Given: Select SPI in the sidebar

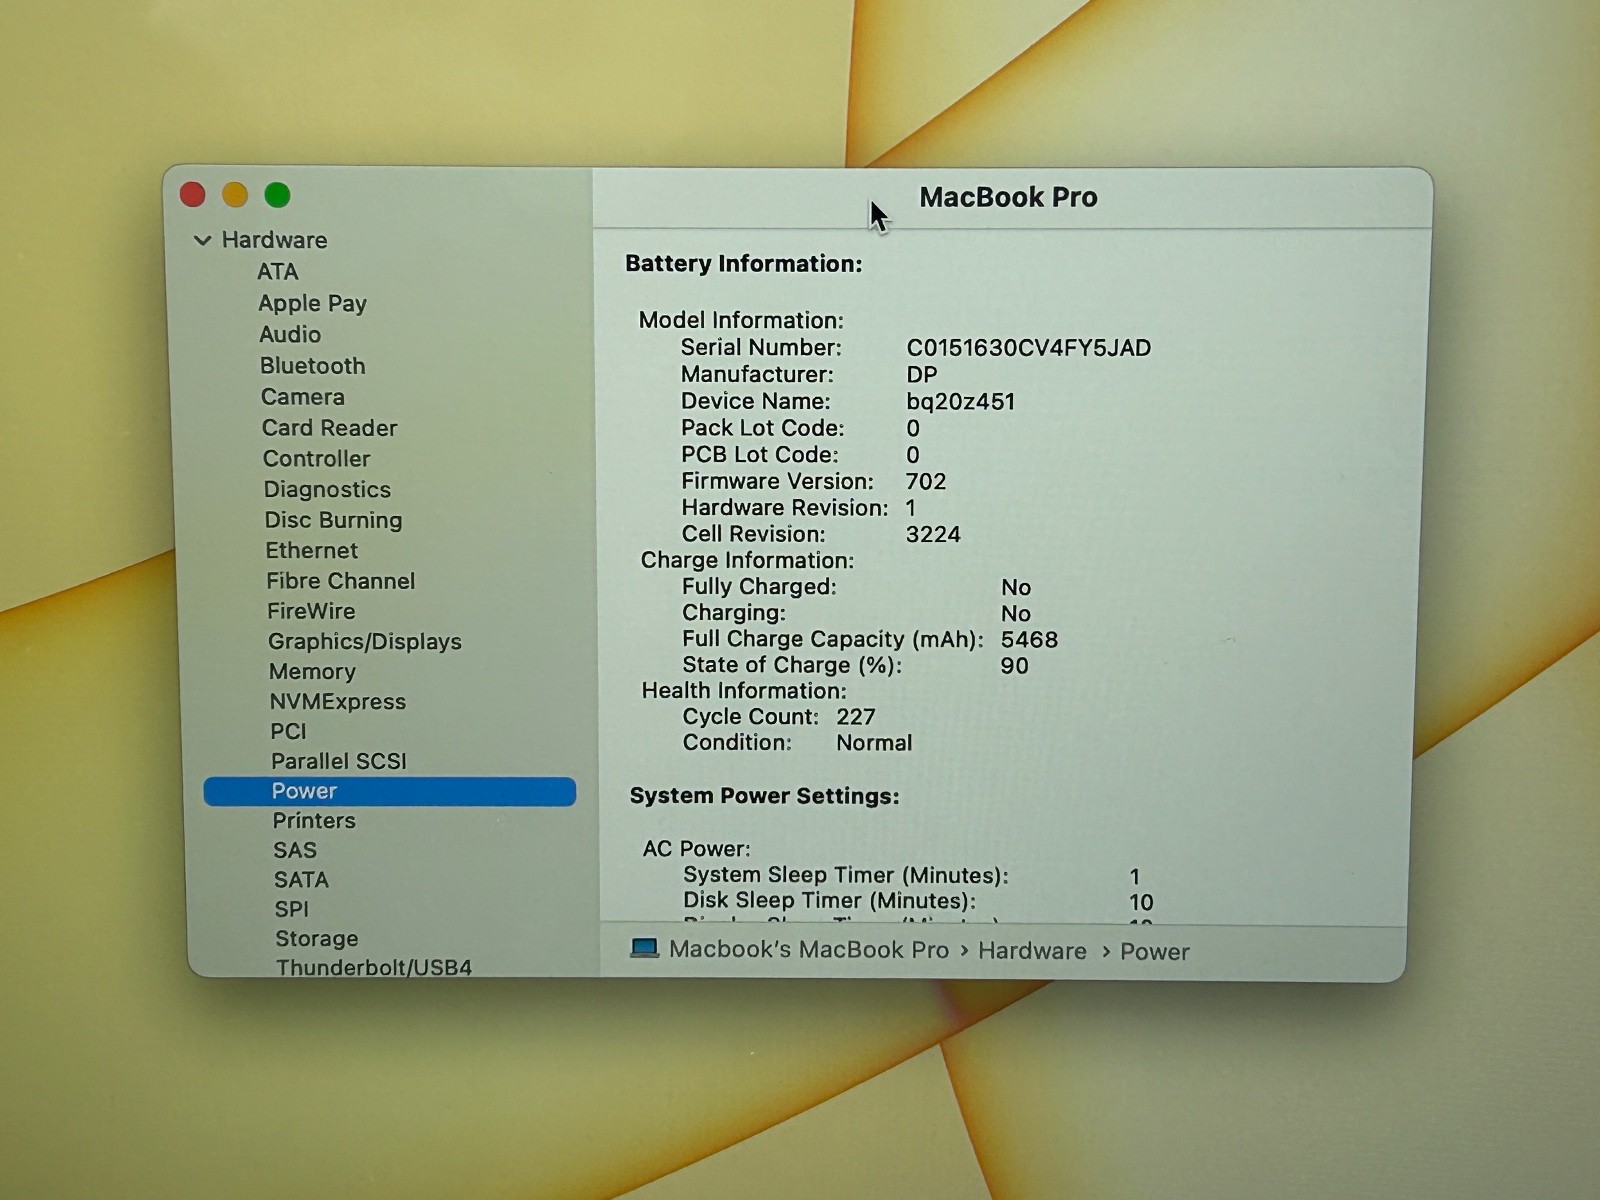Looking at the screenshot, I should (x=292, y=910).
